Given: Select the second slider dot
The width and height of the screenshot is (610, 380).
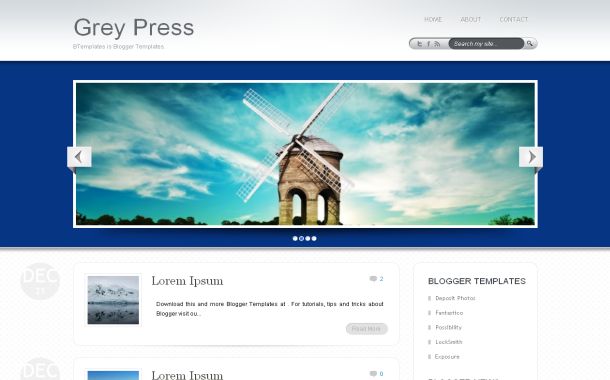Looking at the screenshot, I should tap(301, 238).
